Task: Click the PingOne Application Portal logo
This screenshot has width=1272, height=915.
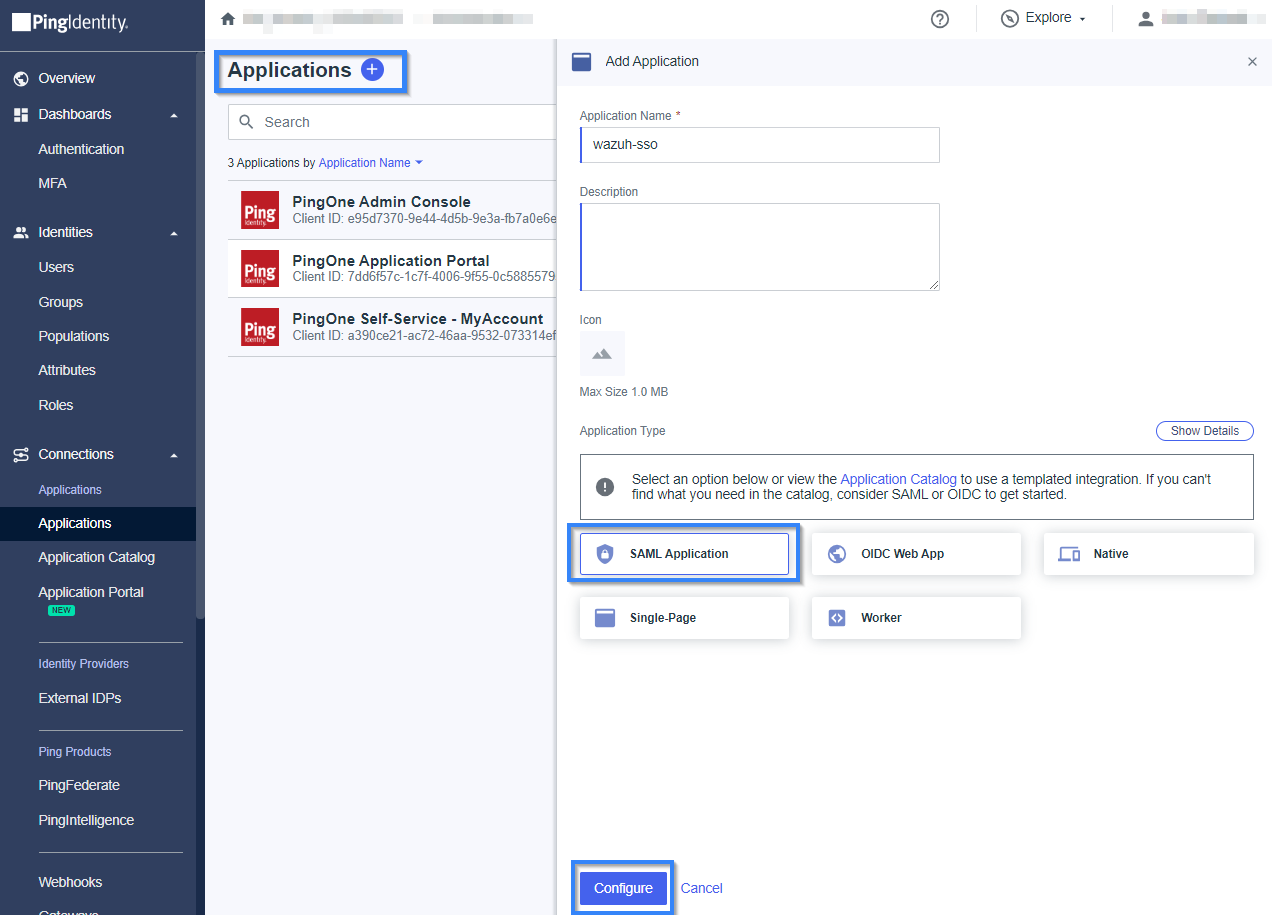Action: 260,268
